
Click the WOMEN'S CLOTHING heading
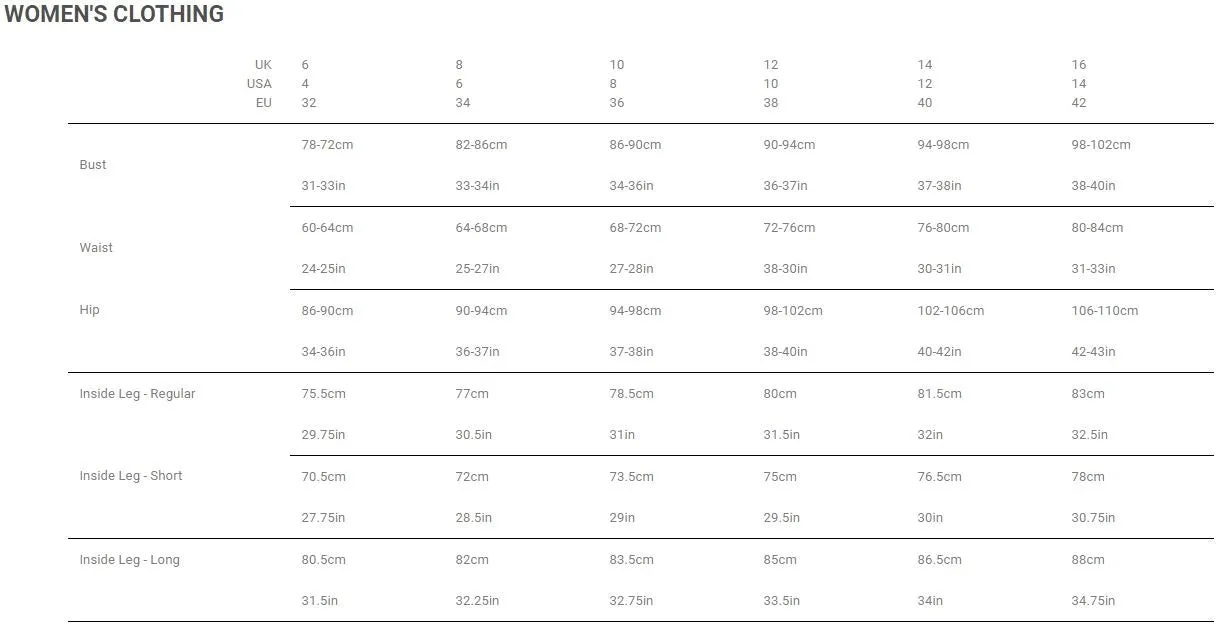pos(114,14)
